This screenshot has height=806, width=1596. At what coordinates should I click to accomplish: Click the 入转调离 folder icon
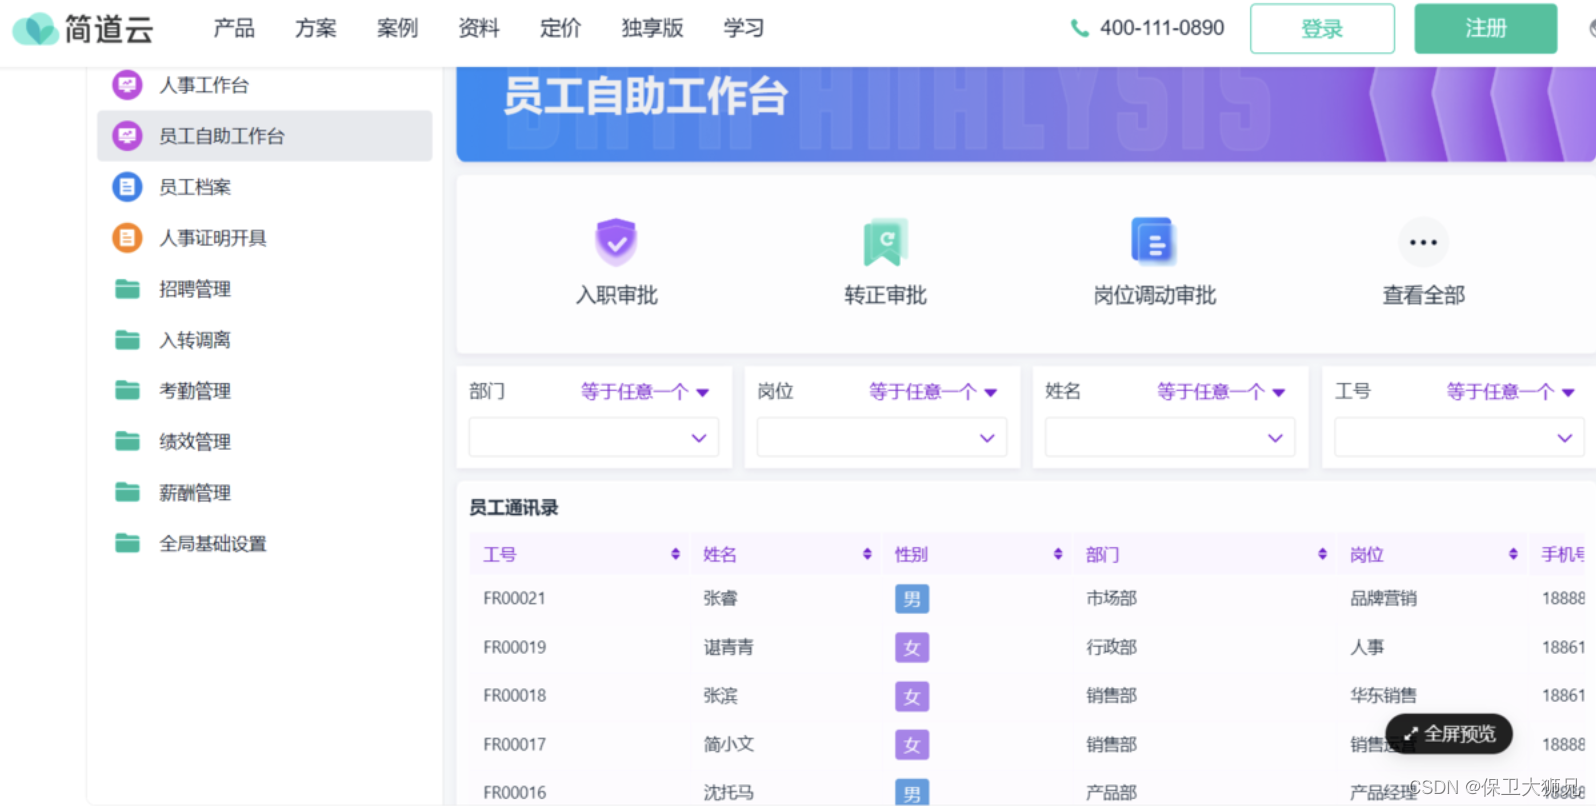tap(127, 340)
